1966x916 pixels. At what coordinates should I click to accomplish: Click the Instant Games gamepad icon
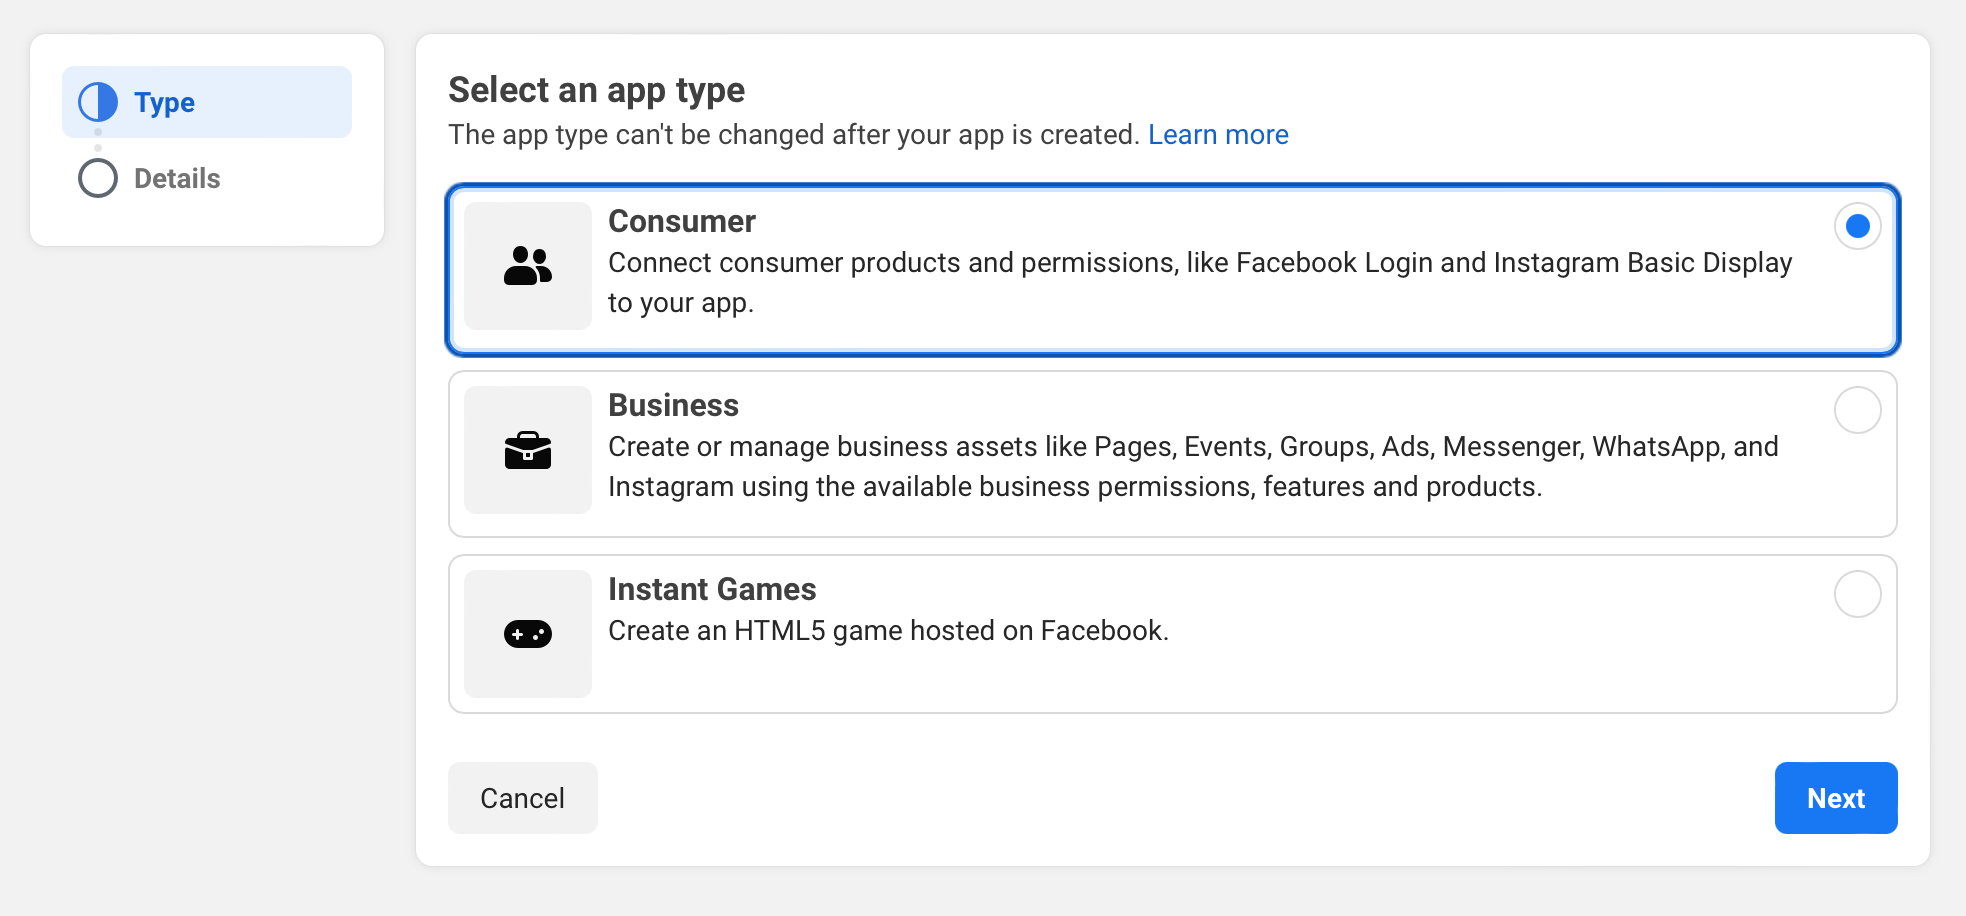[527, 634]
